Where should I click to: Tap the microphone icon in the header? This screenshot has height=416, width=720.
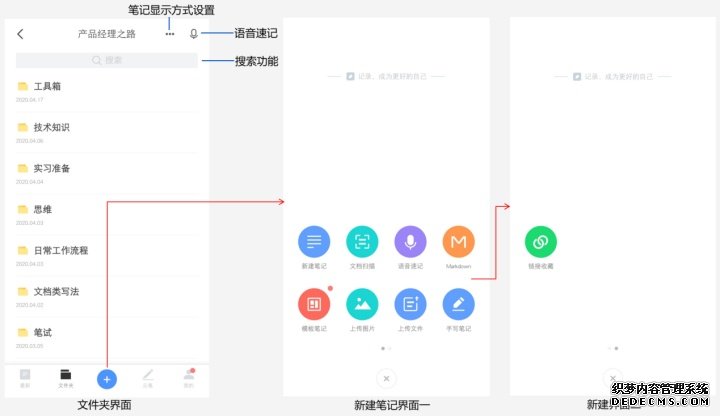pos(194,34)
